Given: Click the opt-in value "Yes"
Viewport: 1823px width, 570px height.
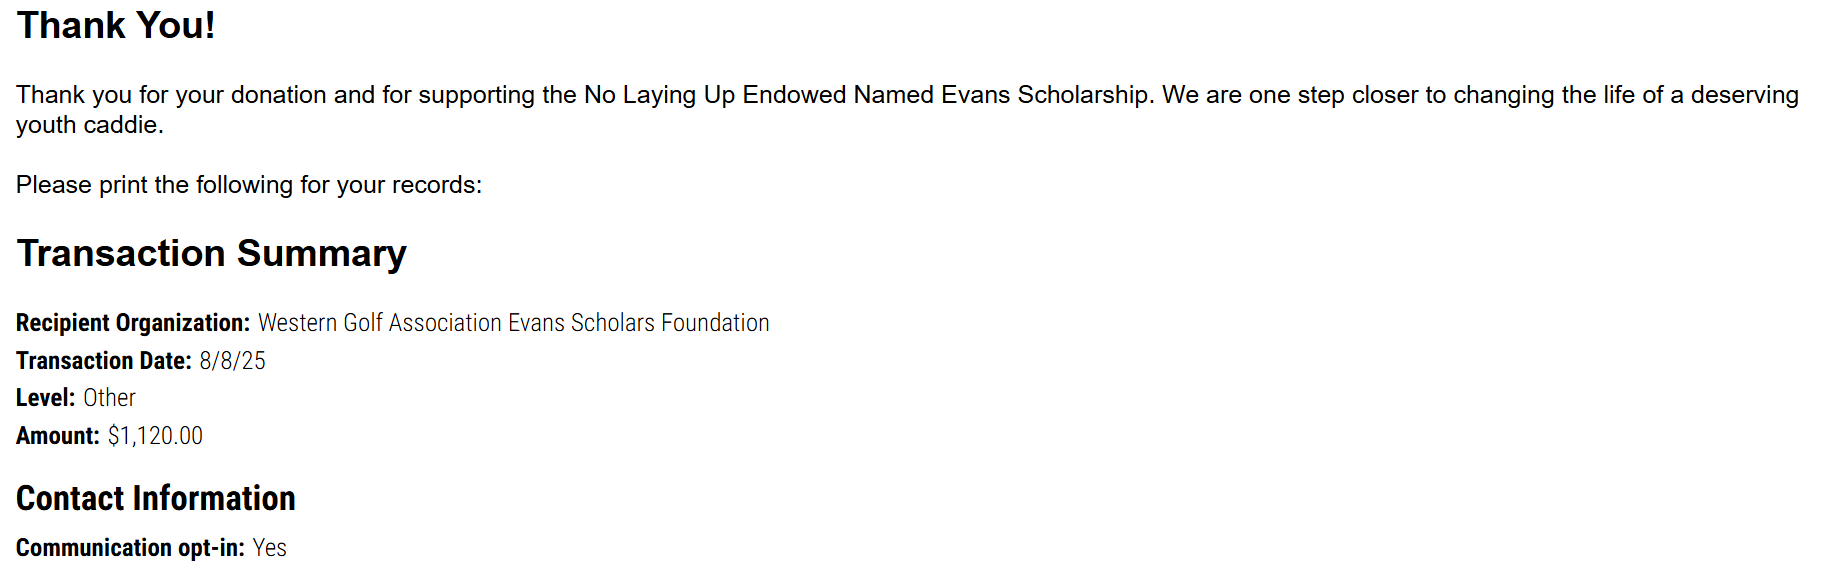Looking at the screenshot, I should click(x=269, y=548).
